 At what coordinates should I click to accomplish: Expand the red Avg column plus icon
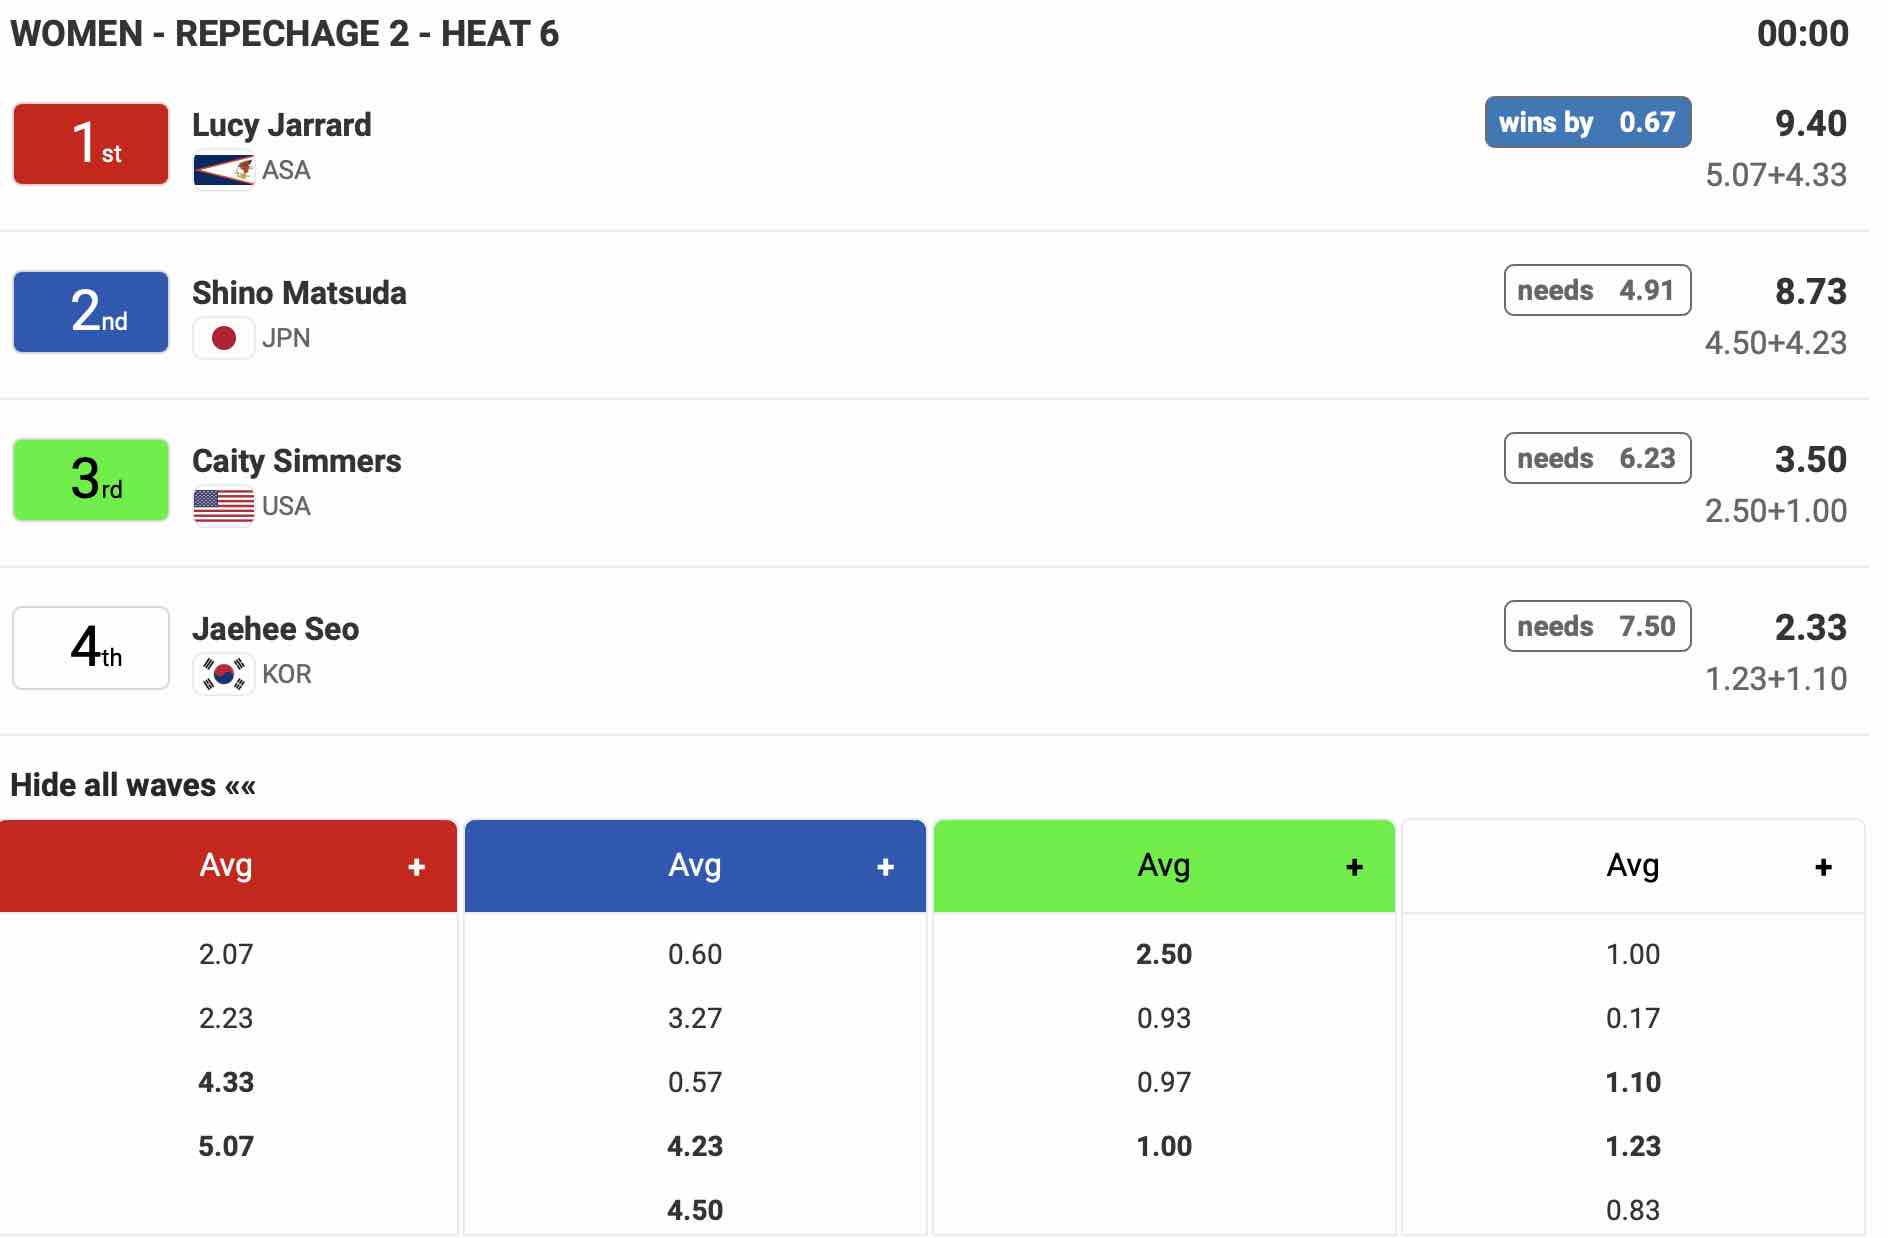417,867
